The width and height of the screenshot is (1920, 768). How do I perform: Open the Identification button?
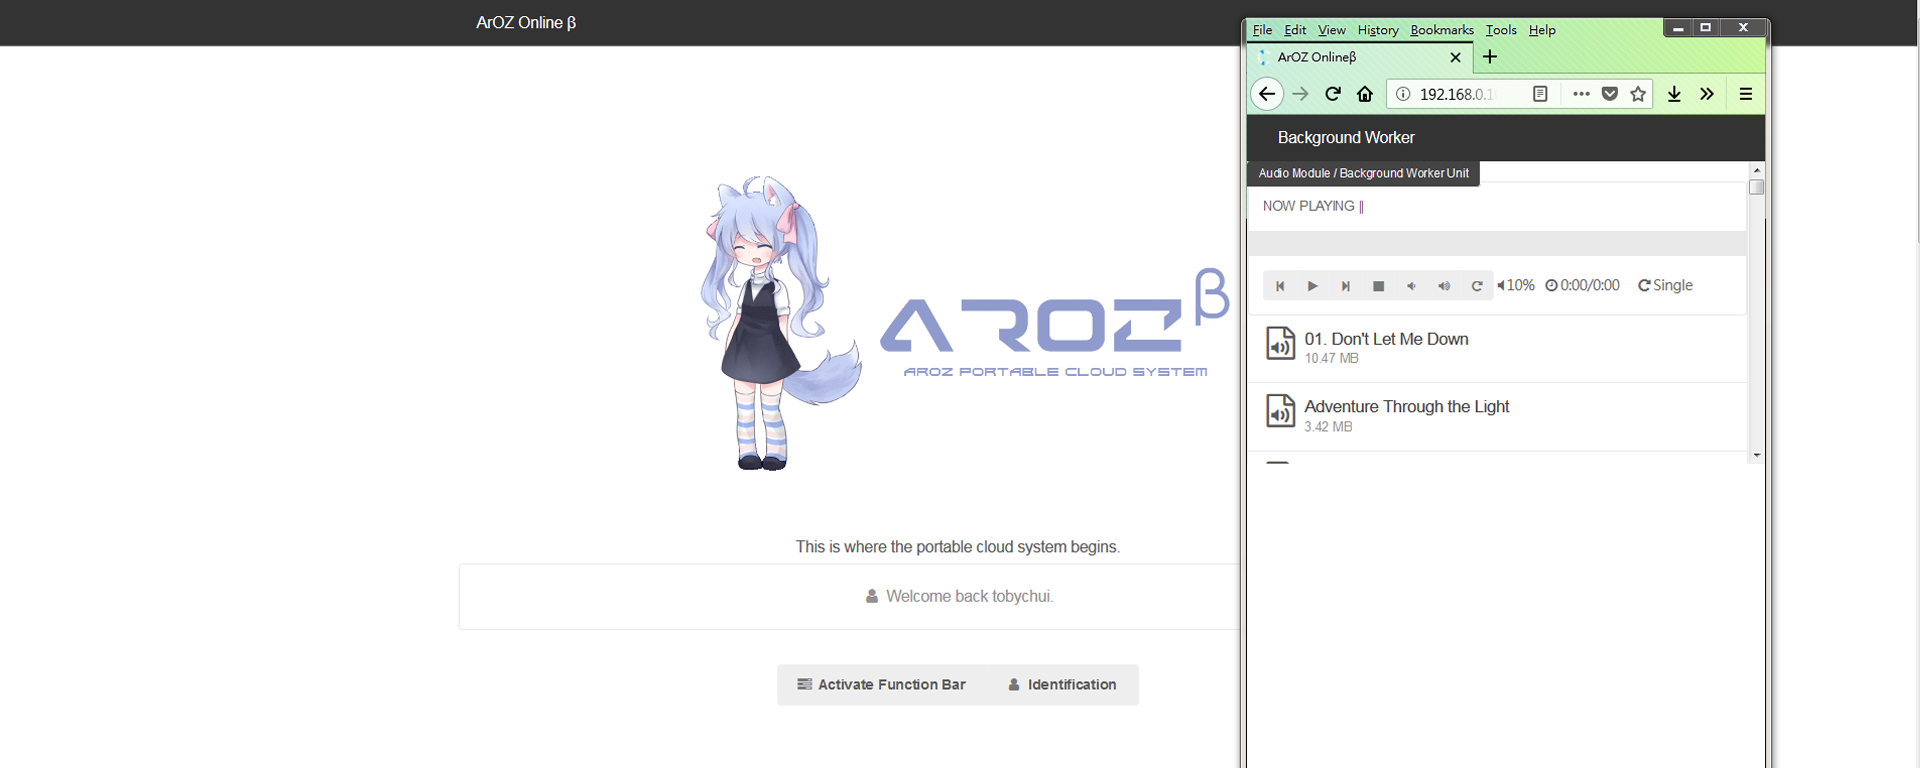[1062, 685]
